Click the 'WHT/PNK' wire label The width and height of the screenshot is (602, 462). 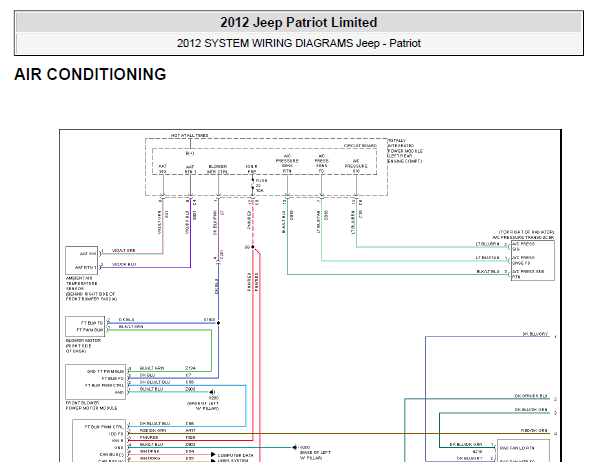[149, 451]
